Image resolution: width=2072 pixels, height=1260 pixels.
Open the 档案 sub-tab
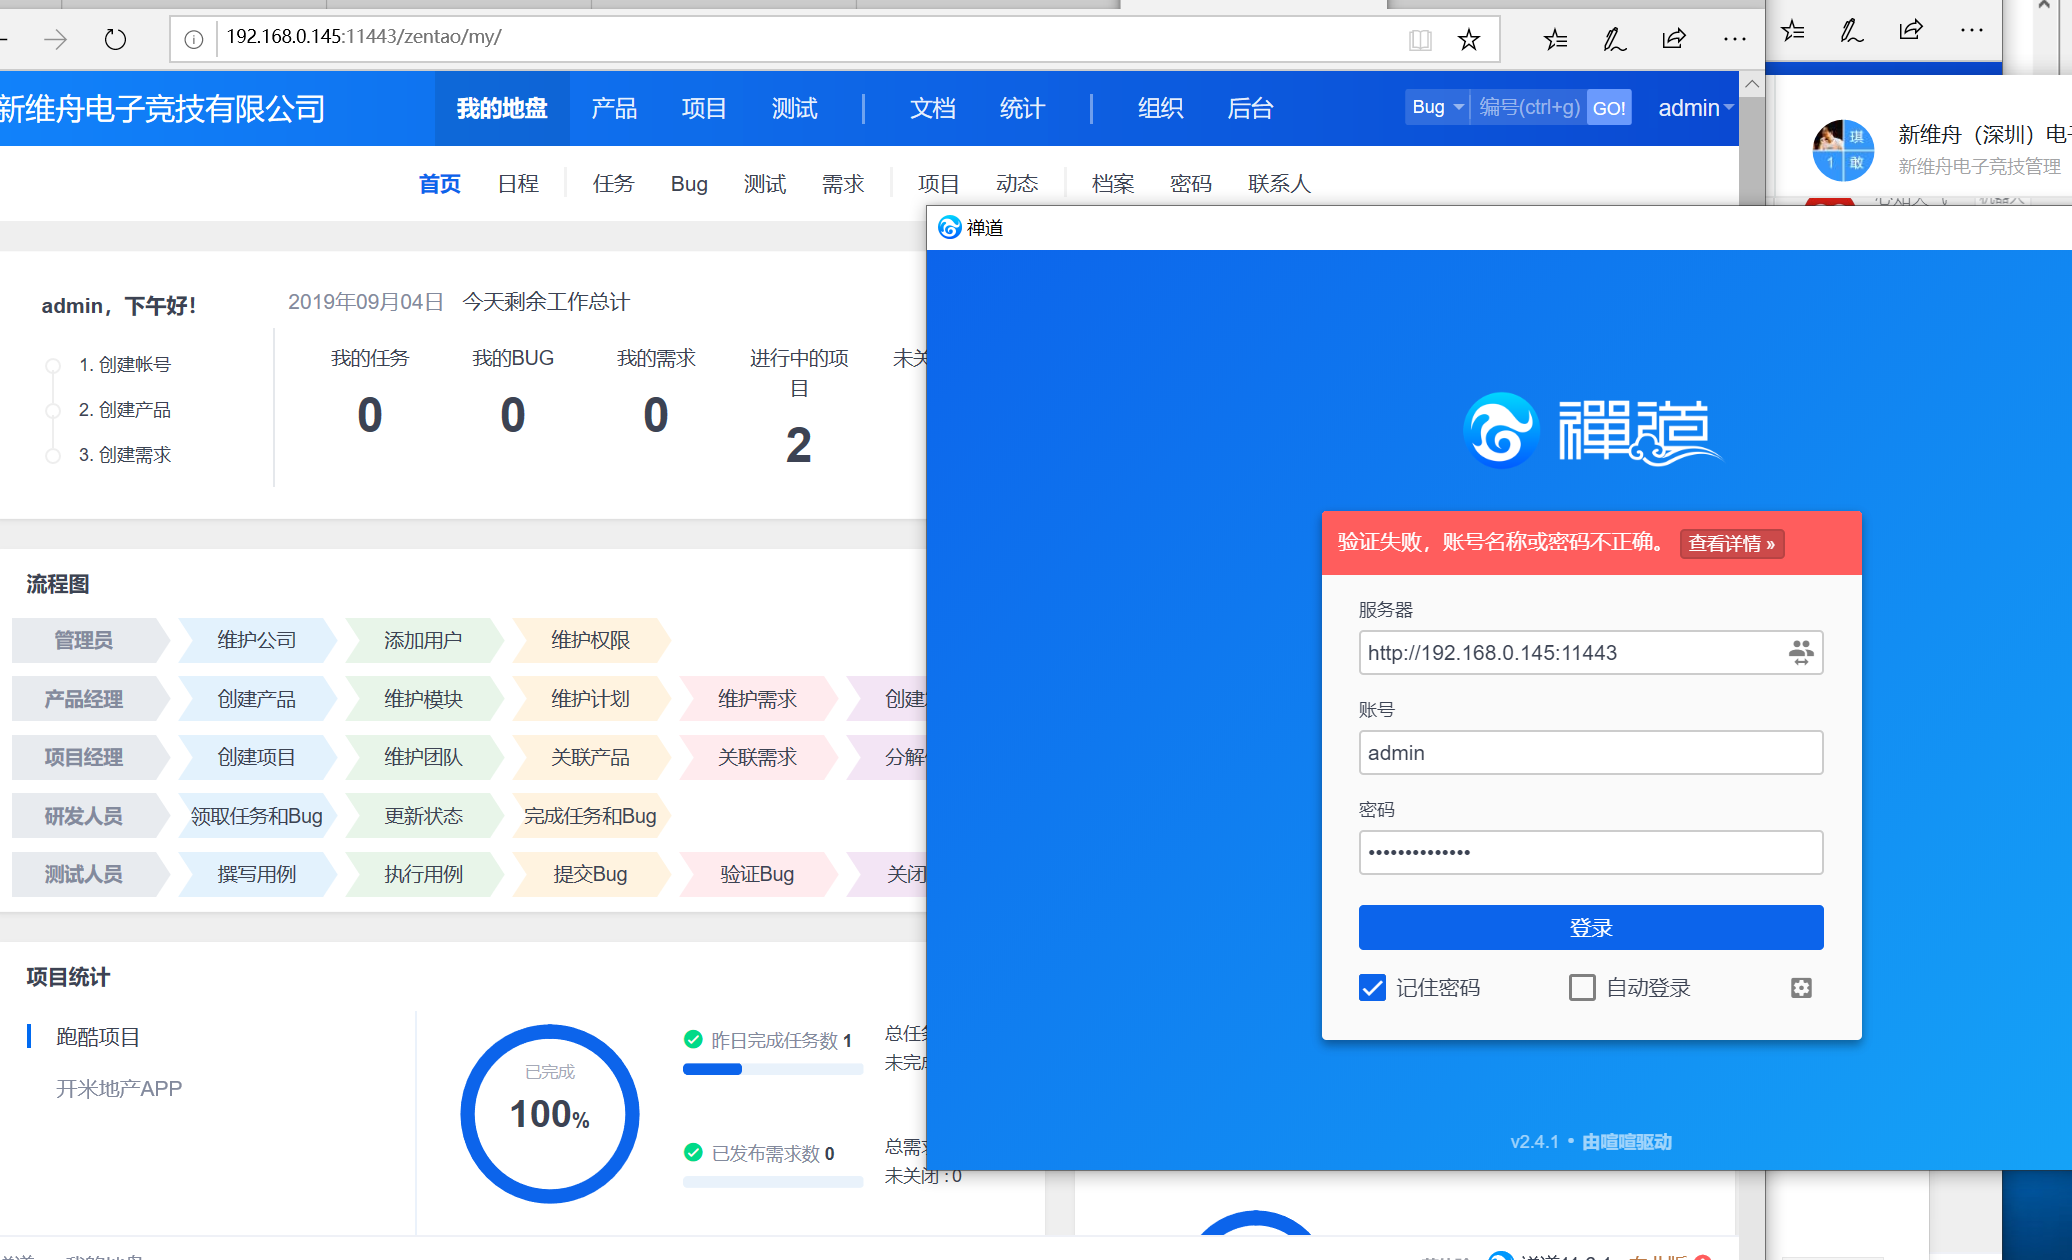pyautogui.click(x=1113, y=184)
